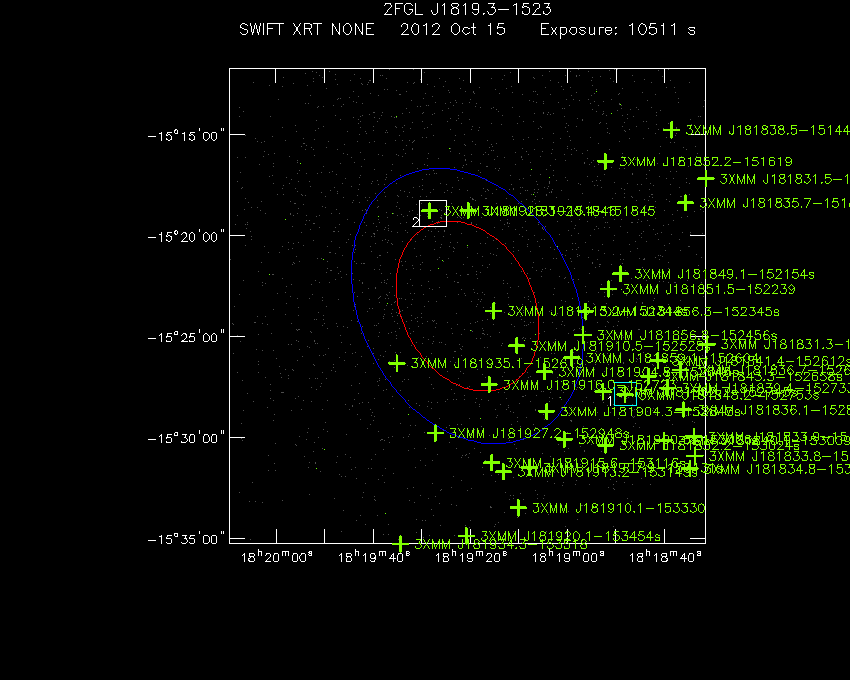
Task: Click the declination label -15°15'00"
Action: 186,135
